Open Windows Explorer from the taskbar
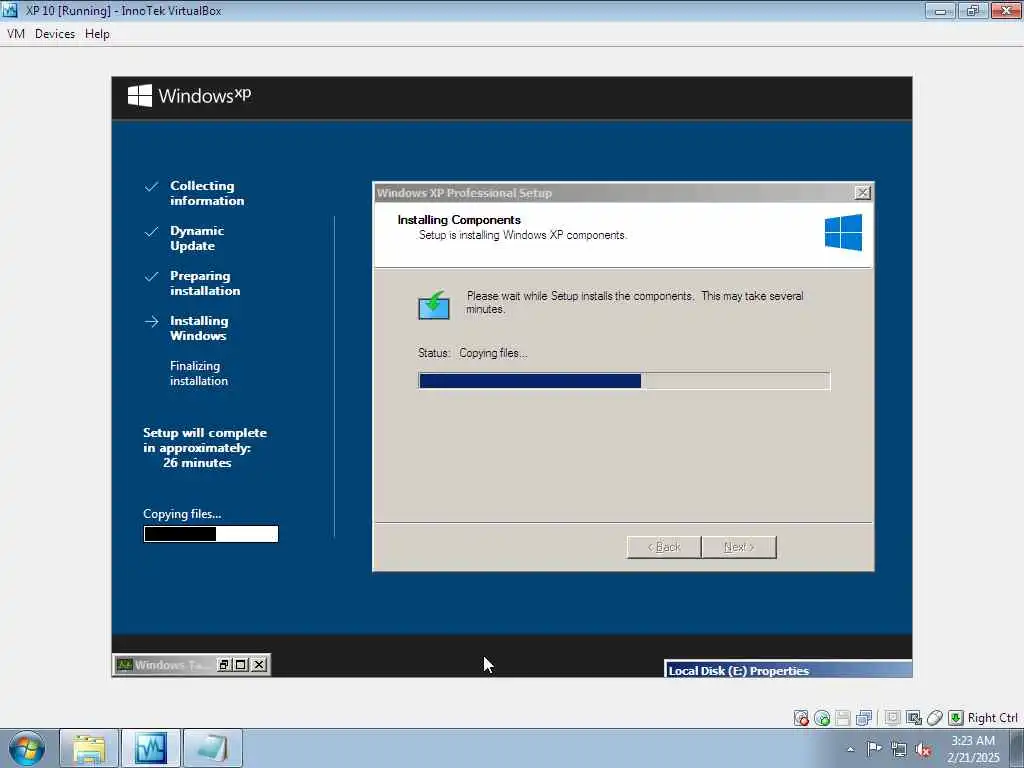1024x768 pixels. point(89,748)
